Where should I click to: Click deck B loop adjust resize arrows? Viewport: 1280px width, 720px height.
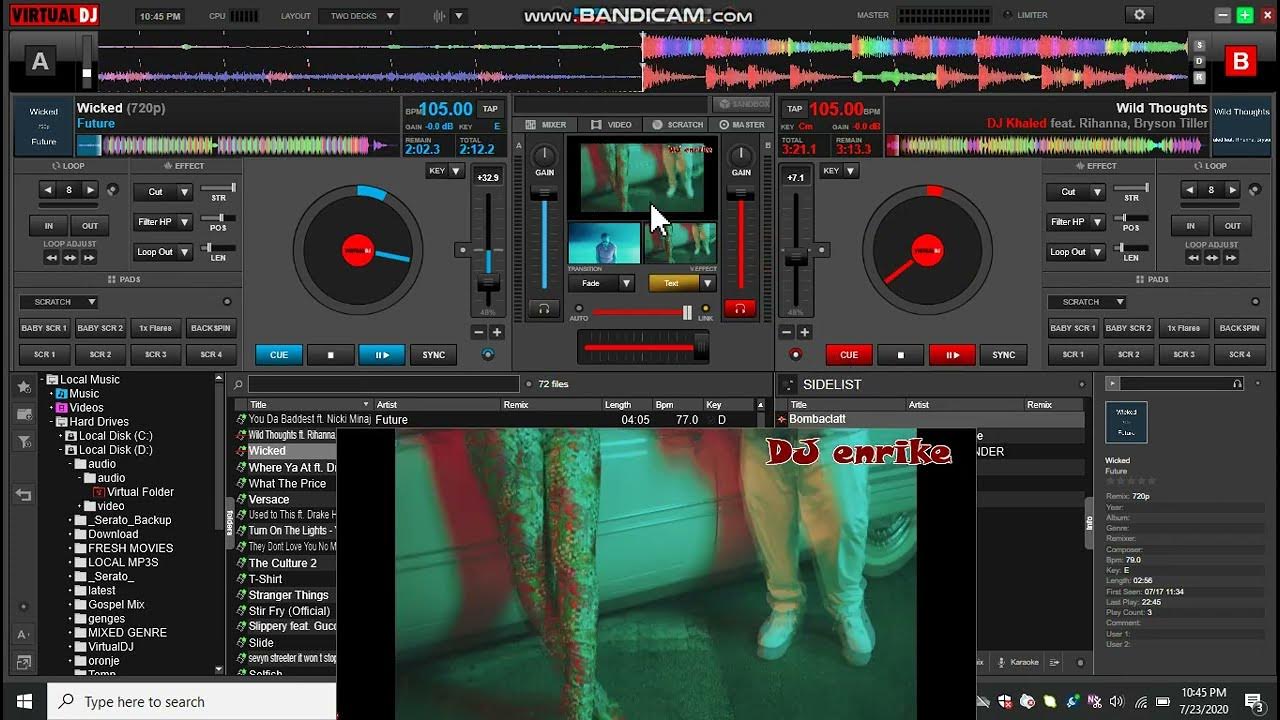pos(1212,258)
